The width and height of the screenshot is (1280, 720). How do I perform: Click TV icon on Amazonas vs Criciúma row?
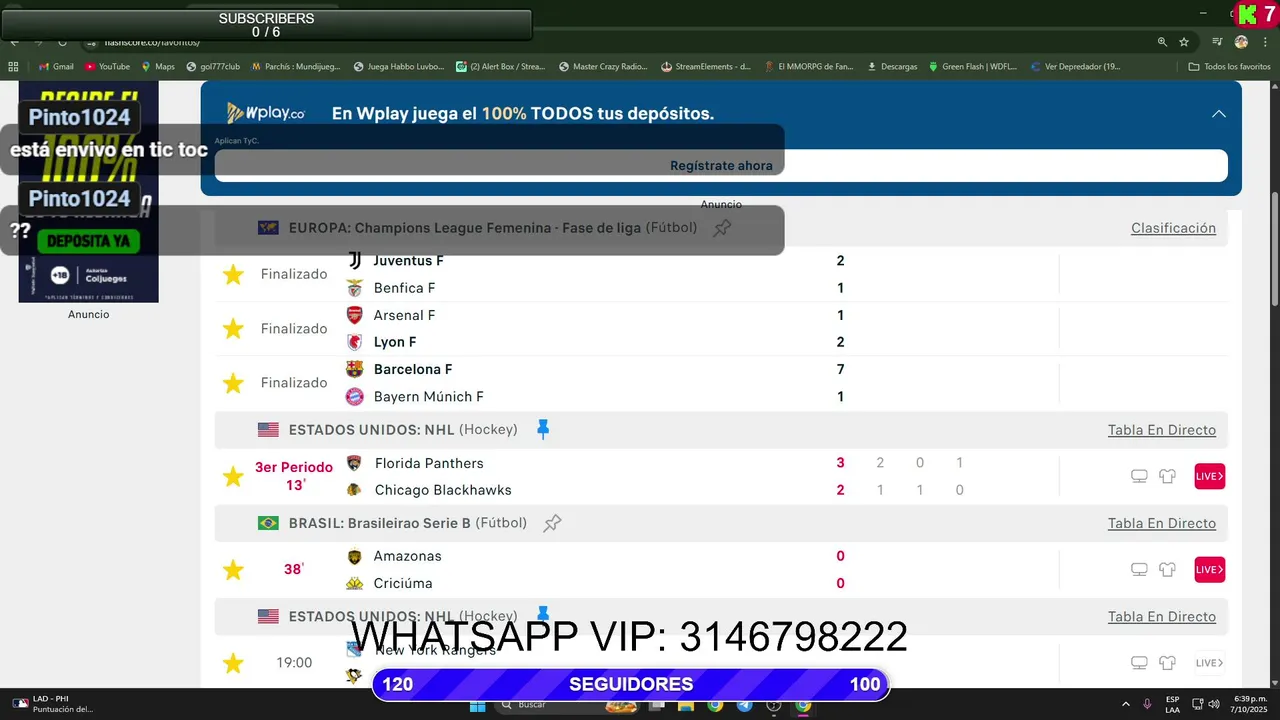[1139, 570]
